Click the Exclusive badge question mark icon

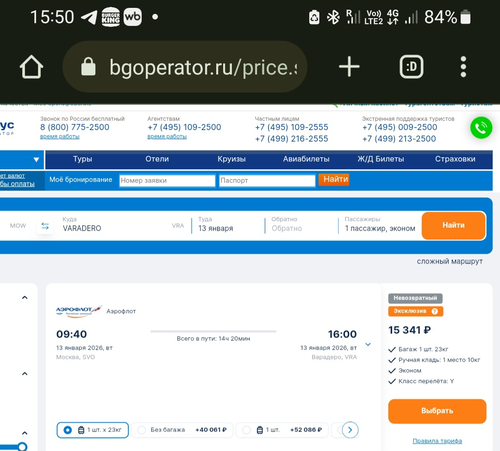point(435,311)
